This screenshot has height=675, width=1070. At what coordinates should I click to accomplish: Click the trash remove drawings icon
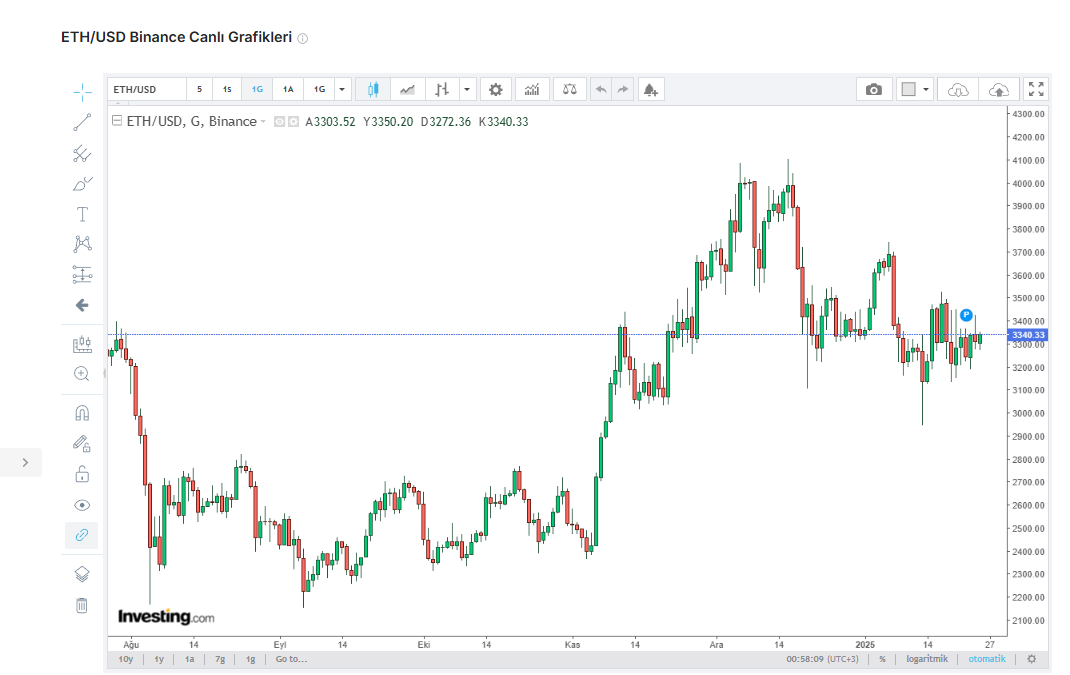tap(82, 605)
